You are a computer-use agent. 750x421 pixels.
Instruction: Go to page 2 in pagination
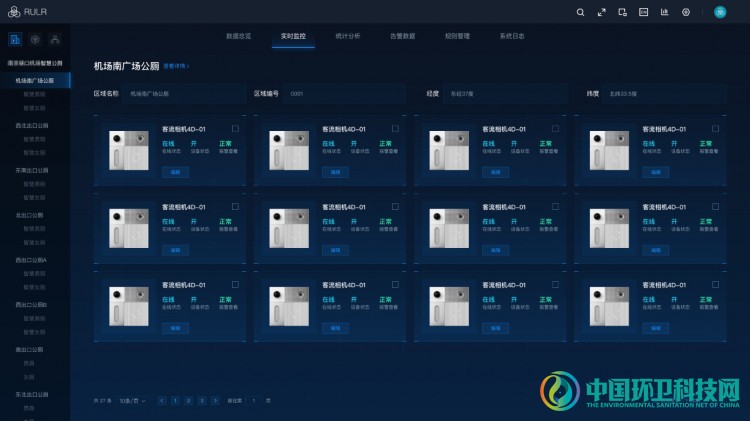[x=188, y=400]
